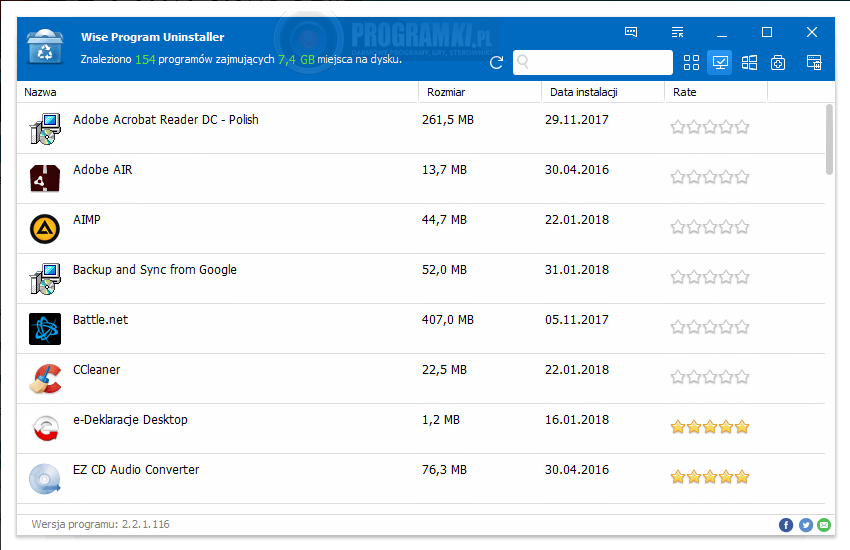Click the Wersja programu version text

coord(100,524)
